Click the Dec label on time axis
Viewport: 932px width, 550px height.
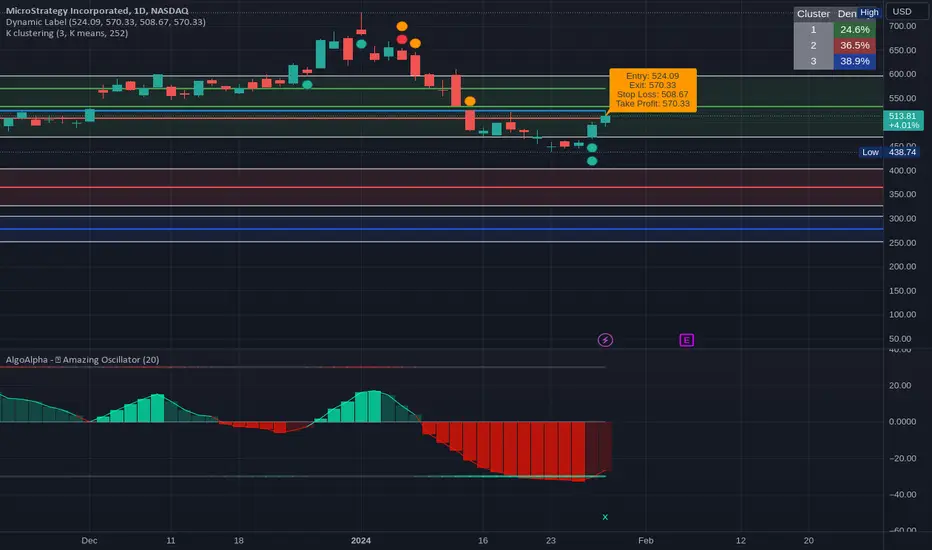(x=89, y=540)
